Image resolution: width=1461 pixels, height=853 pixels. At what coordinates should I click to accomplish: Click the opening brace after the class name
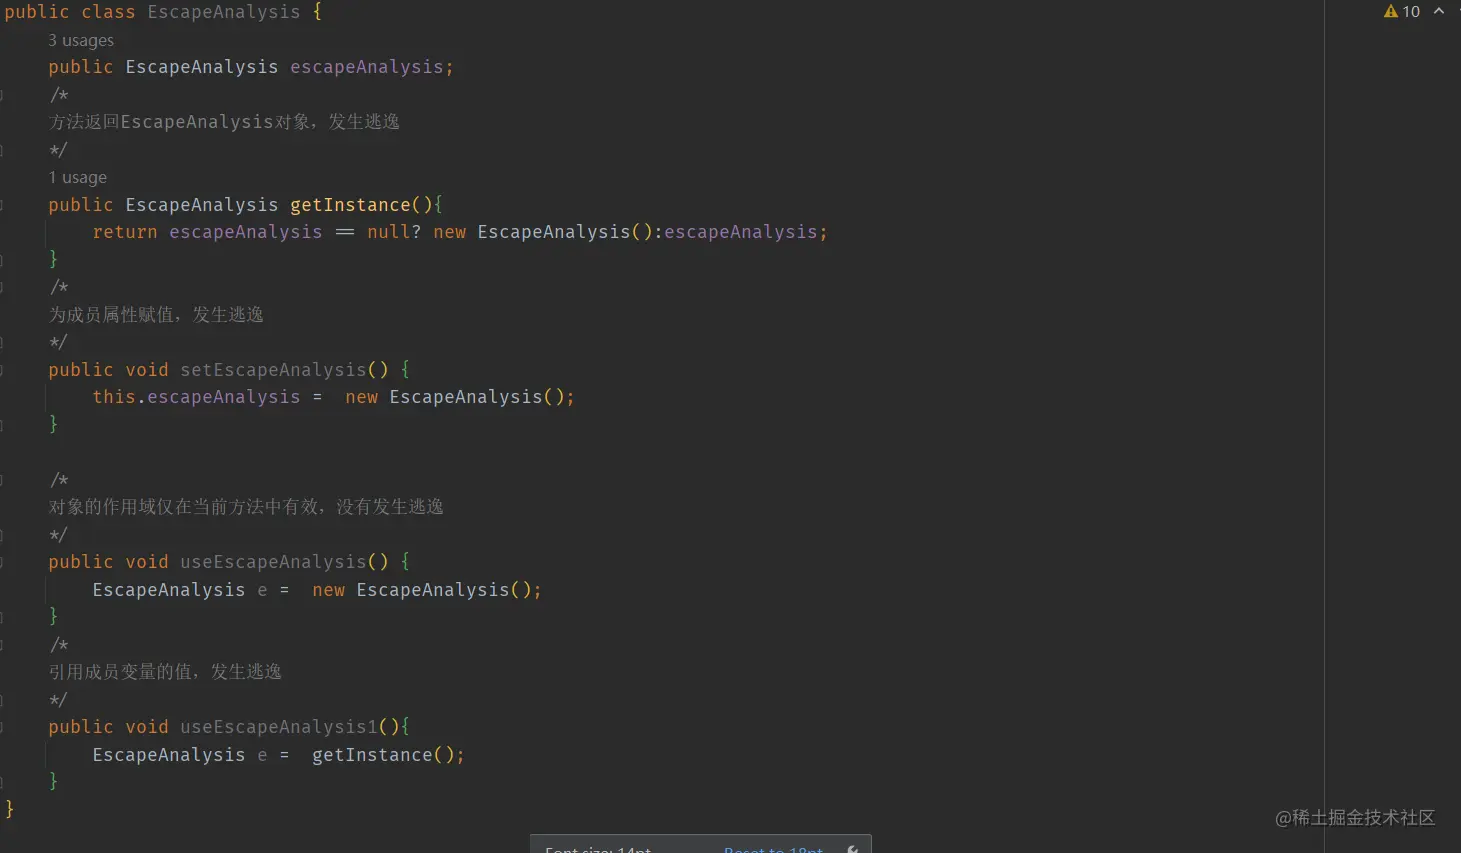coord(317,12)
